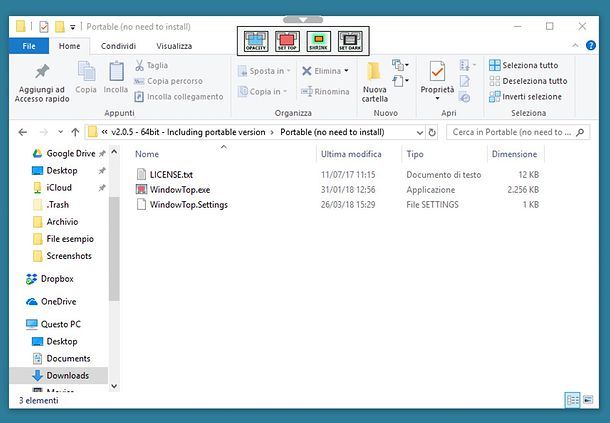Click the WindowTop Shrink button
Screen dimensions: 610x423
click(319, 41)
